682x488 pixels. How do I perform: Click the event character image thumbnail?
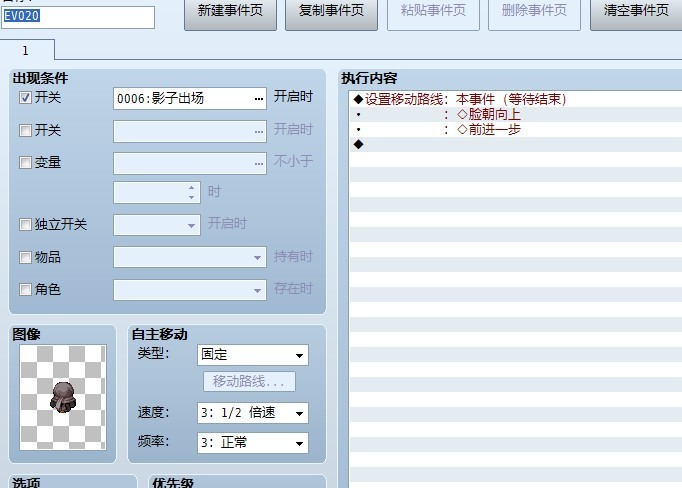tap(63, 398)
